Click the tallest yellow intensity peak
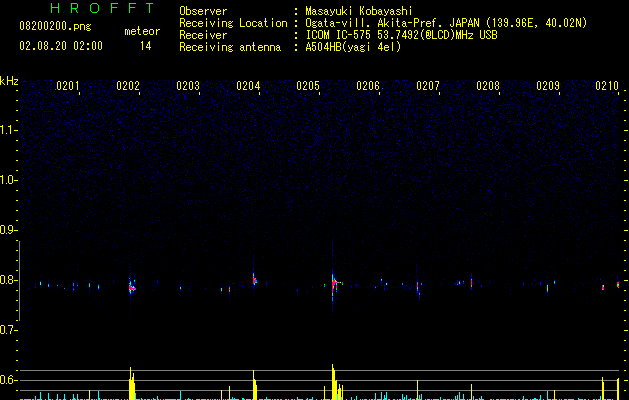Image resolution: width=629 pixels, height=400 pixels. [333, 382]
